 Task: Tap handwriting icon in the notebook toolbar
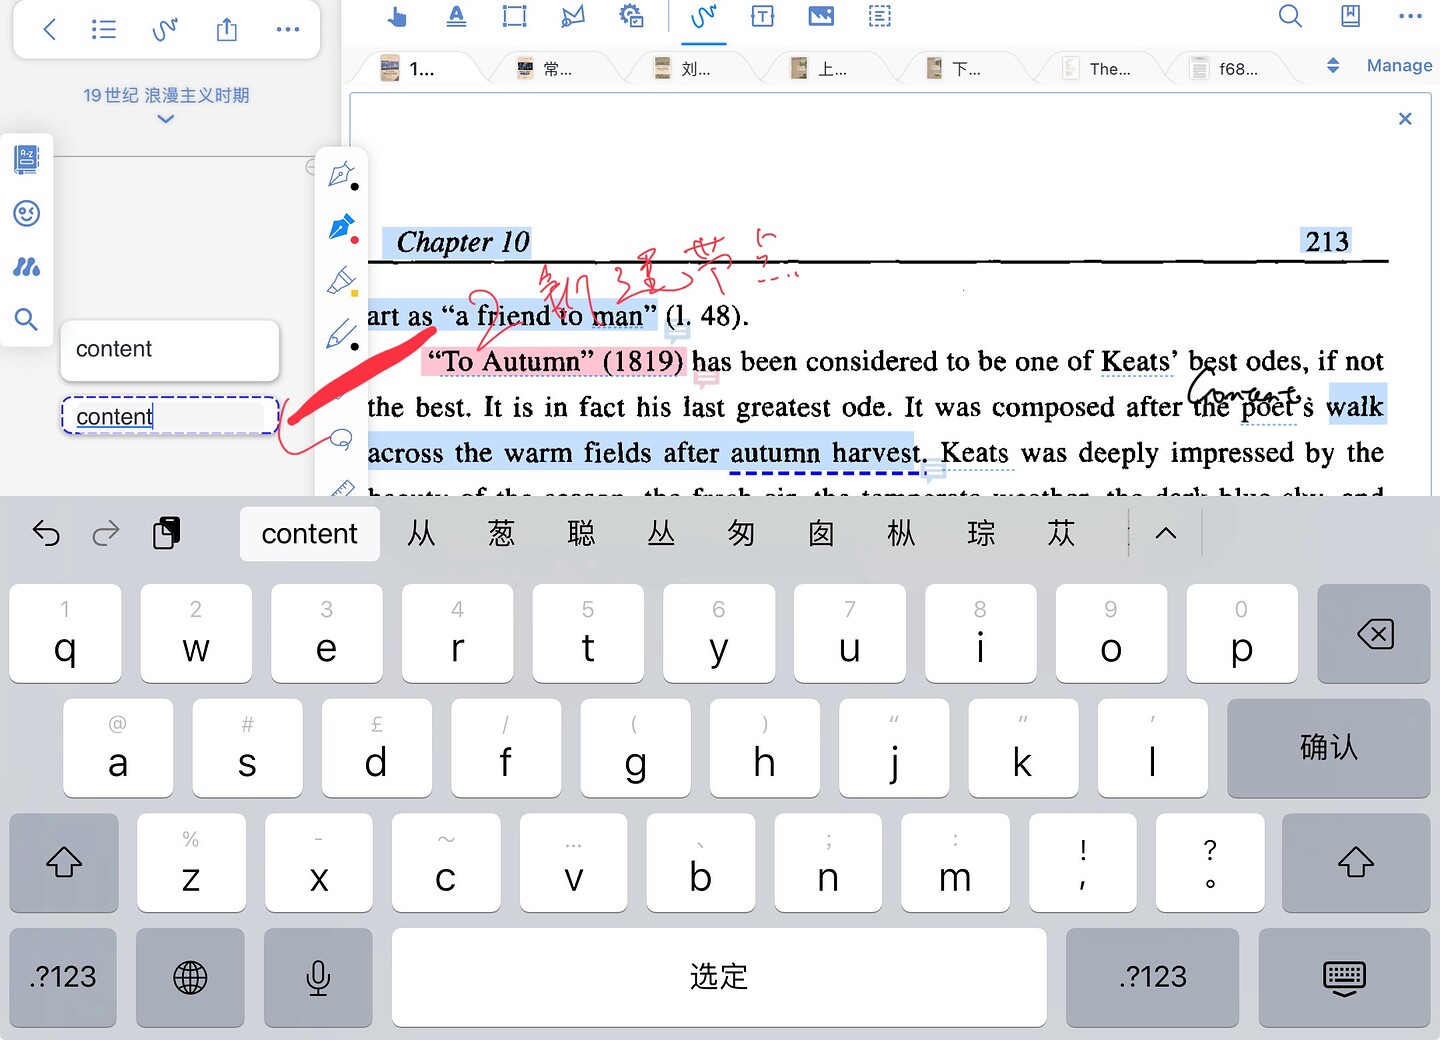pos(165,29)
